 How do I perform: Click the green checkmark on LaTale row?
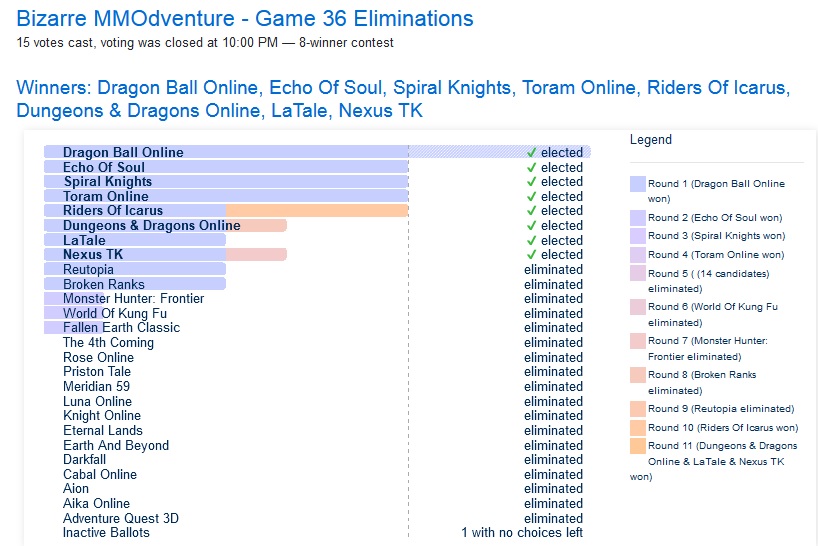532,240
